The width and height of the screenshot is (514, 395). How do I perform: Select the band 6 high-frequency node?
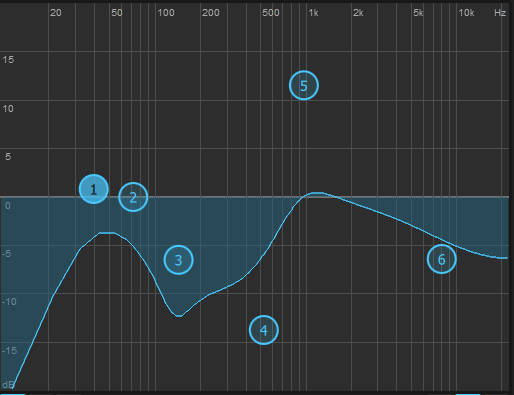pyautogui.click(x=442, y=259)
